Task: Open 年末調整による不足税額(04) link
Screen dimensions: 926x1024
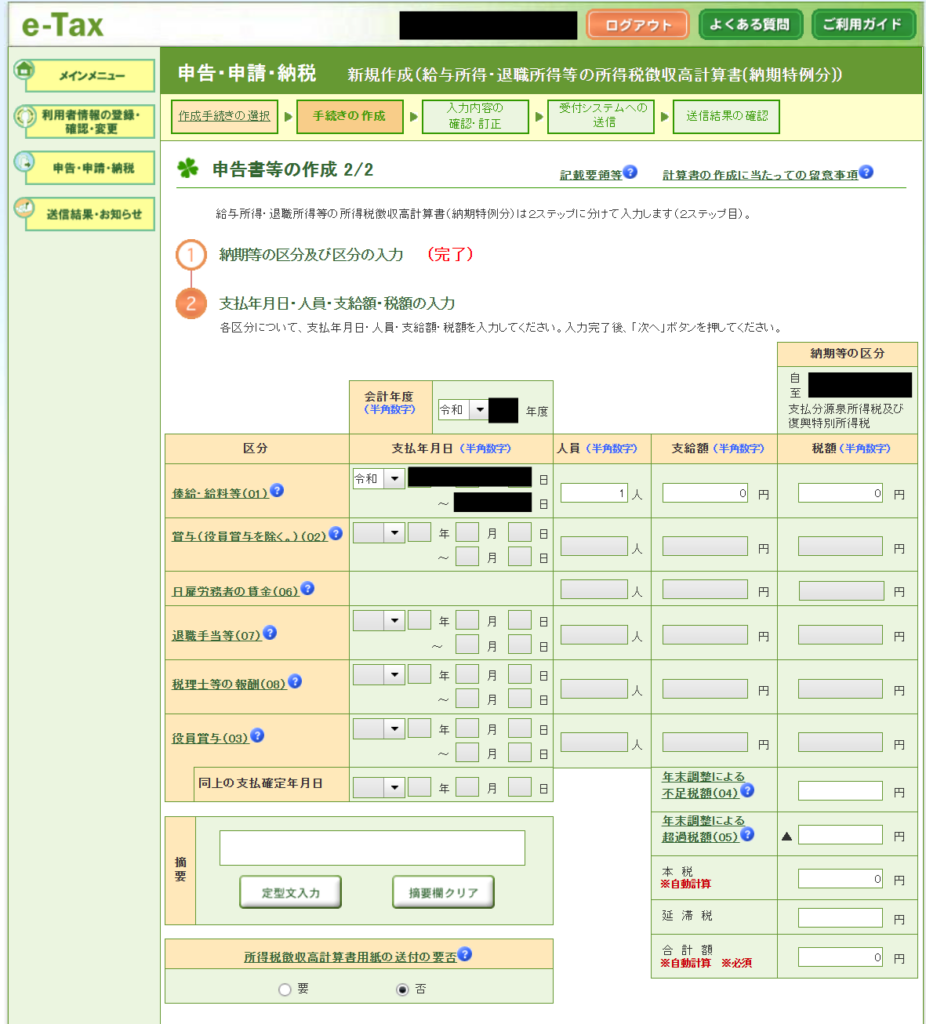Action: click(x=703, y=784)
